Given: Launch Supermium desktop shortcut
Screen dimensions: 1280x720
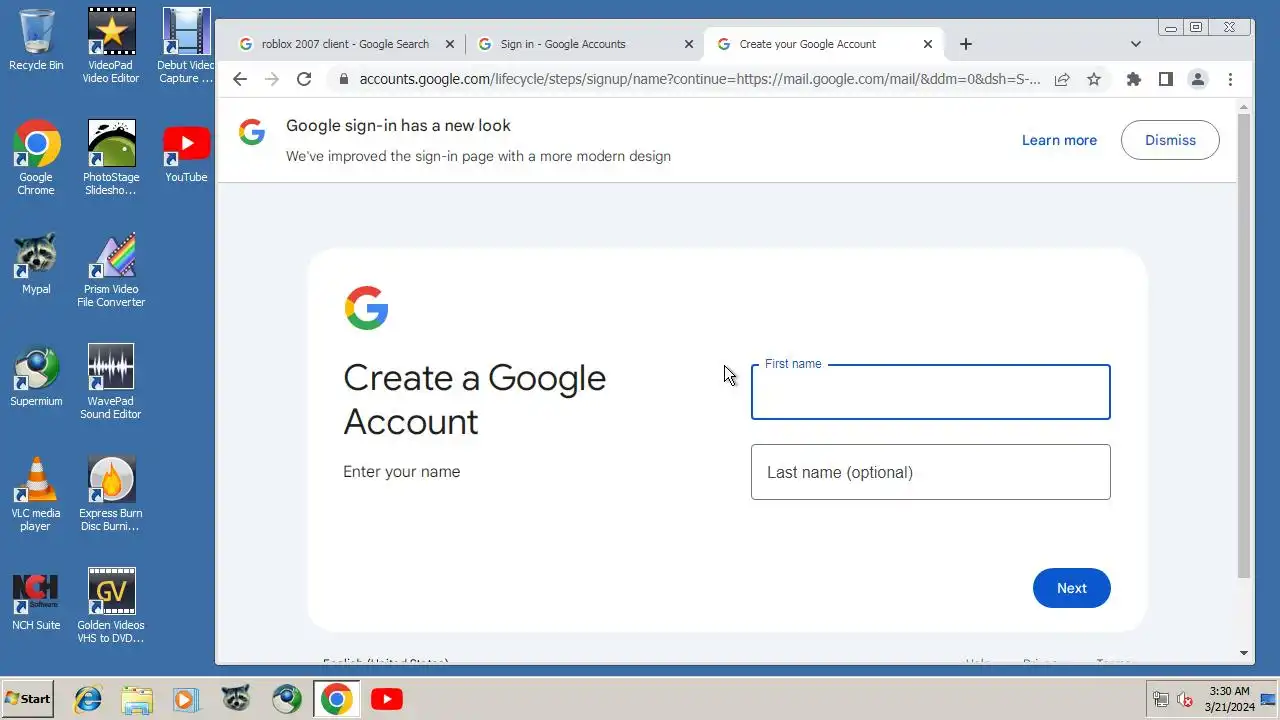Looking at the screenshot, I should pyautogui.click(x=36, y=376).
